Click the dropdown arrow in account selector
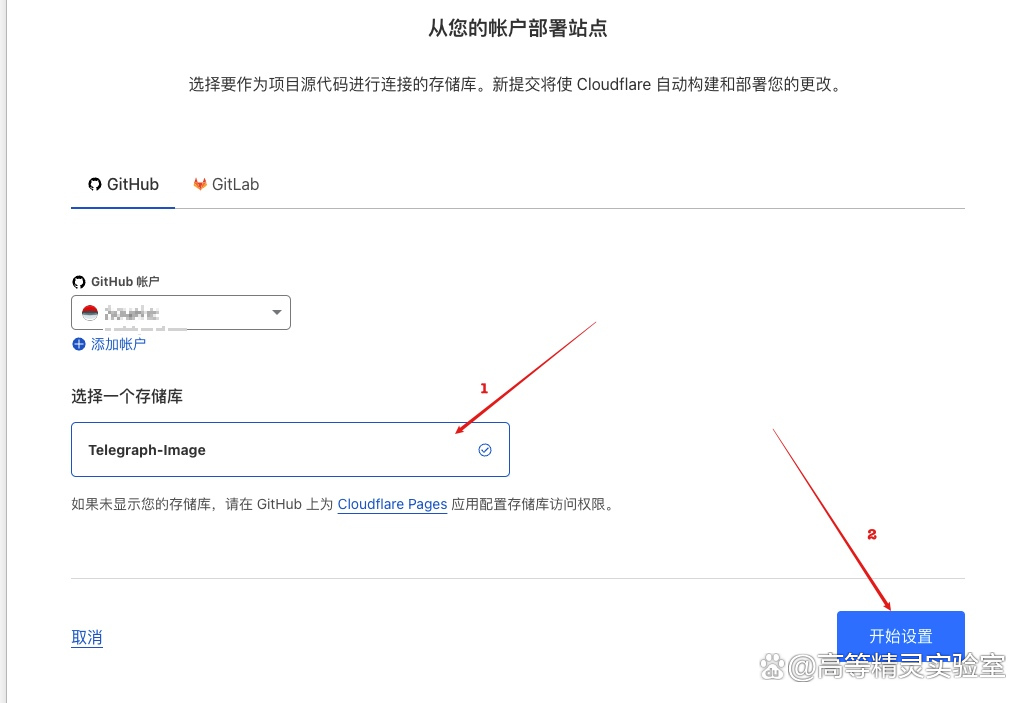The width and height of the screenshot is (1027, 703). tap(276, 313)
